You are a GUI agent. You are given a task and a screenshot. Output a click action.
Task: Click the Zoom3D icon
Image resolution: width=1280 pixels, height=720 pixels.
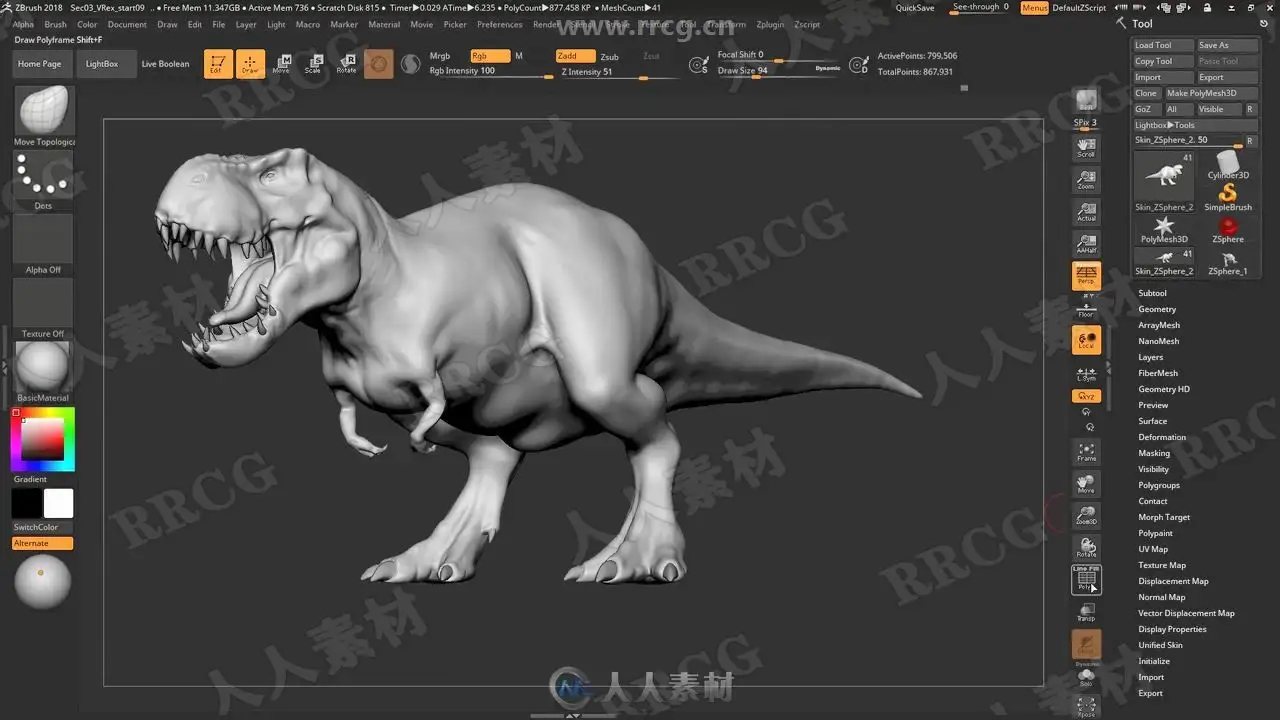point(1086,515)
